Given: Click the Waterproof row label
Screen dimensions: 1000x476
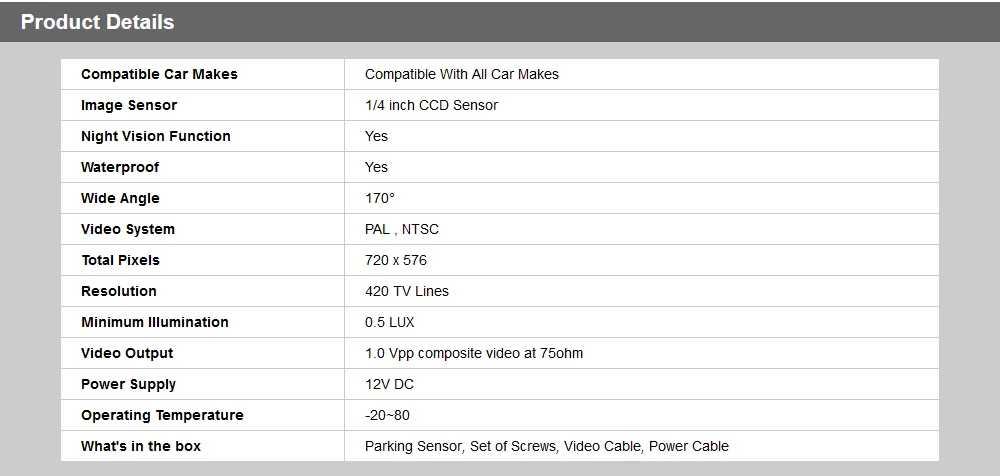Looking at the screenshot, I should (120, 167).
